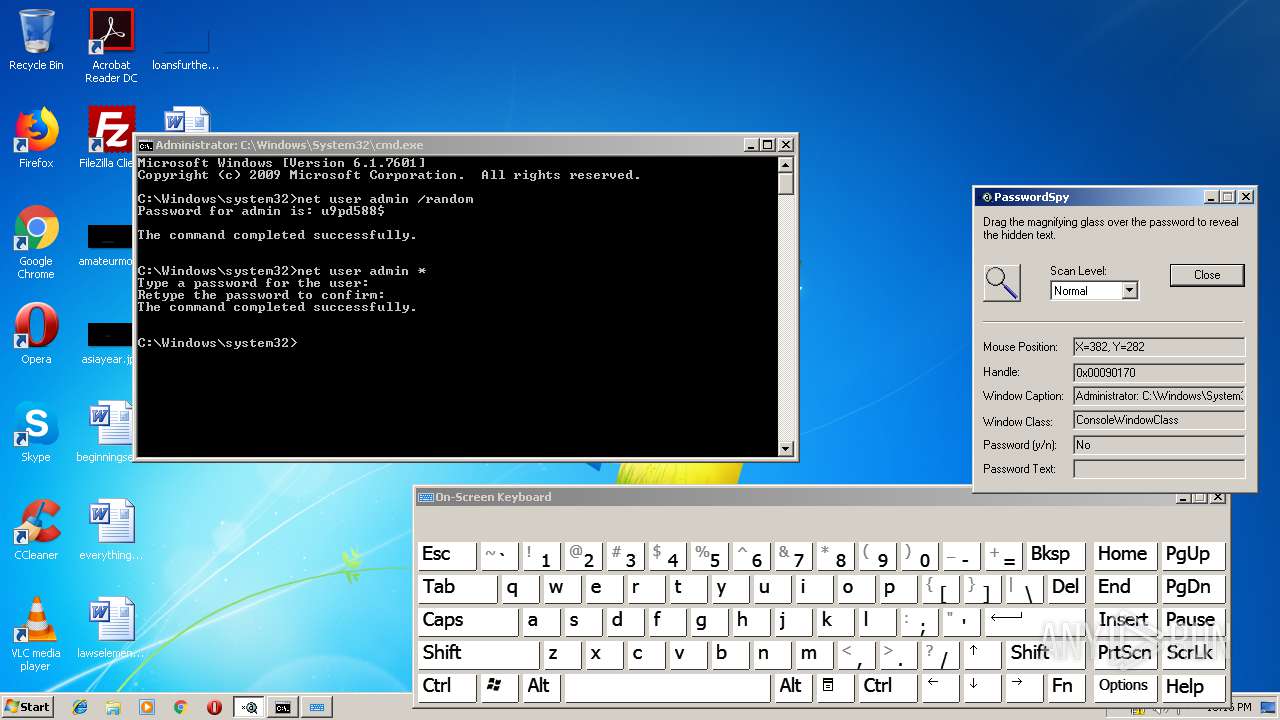Viewport: 1280px width, 720px height.
Task: Select the loansfurthe desktop file
Action: [x=185, y=46]
